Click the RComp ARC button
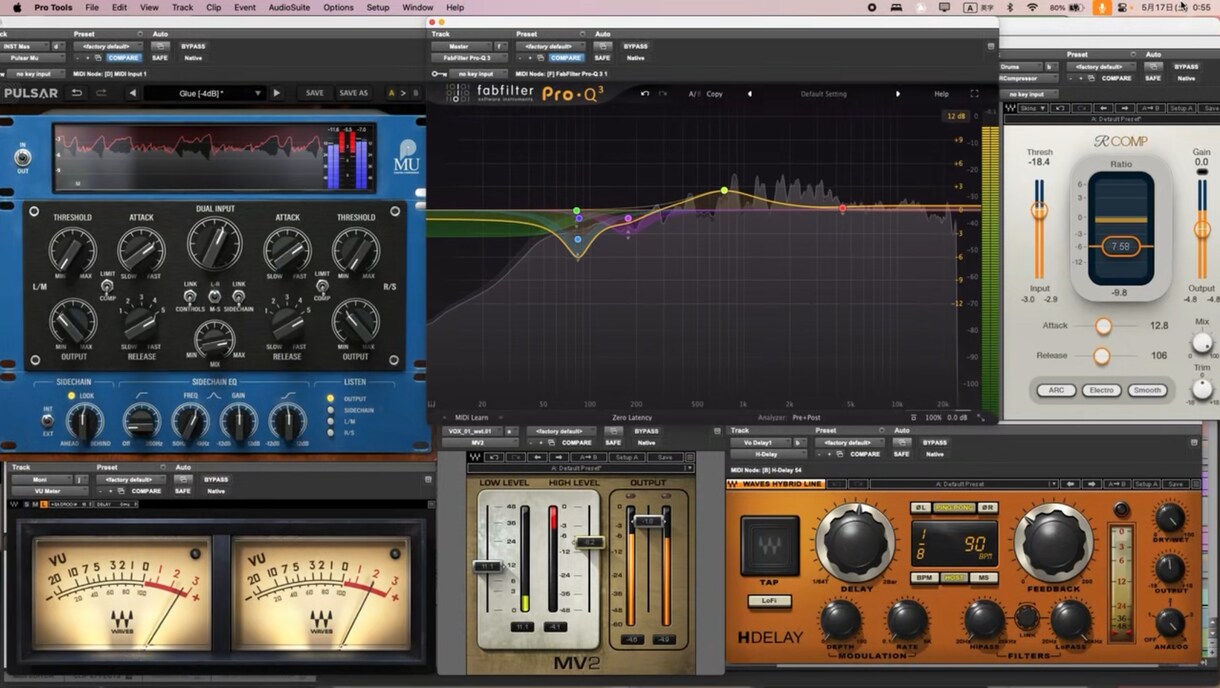The width and height of the screenshot is (1220, 688). 1056,390
